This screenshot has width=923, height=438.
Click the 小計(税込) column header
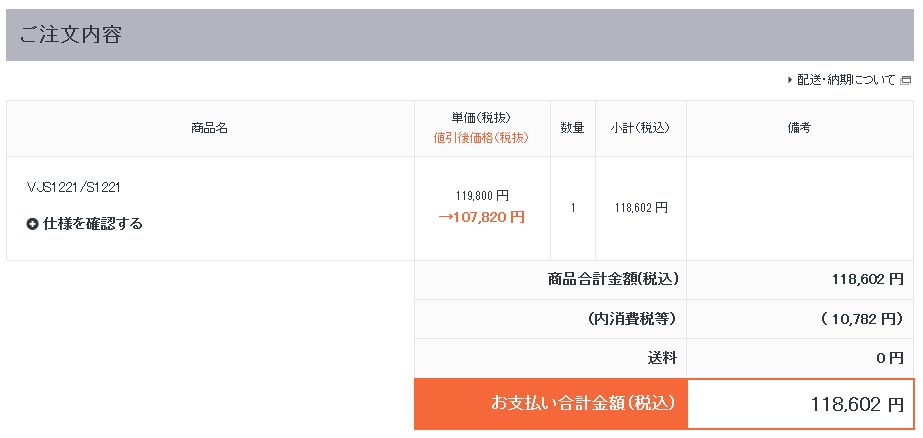640,128
